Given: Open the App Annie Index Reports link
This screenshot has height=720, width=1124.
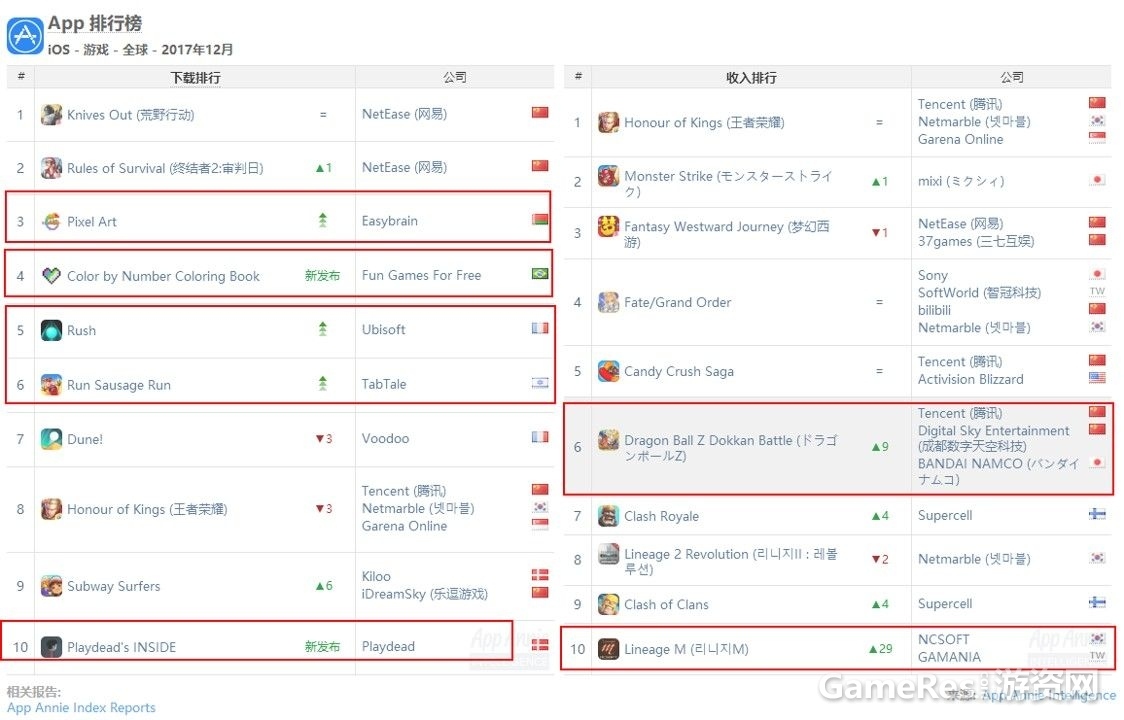Looking at the screenshot, I should [81, 708].
